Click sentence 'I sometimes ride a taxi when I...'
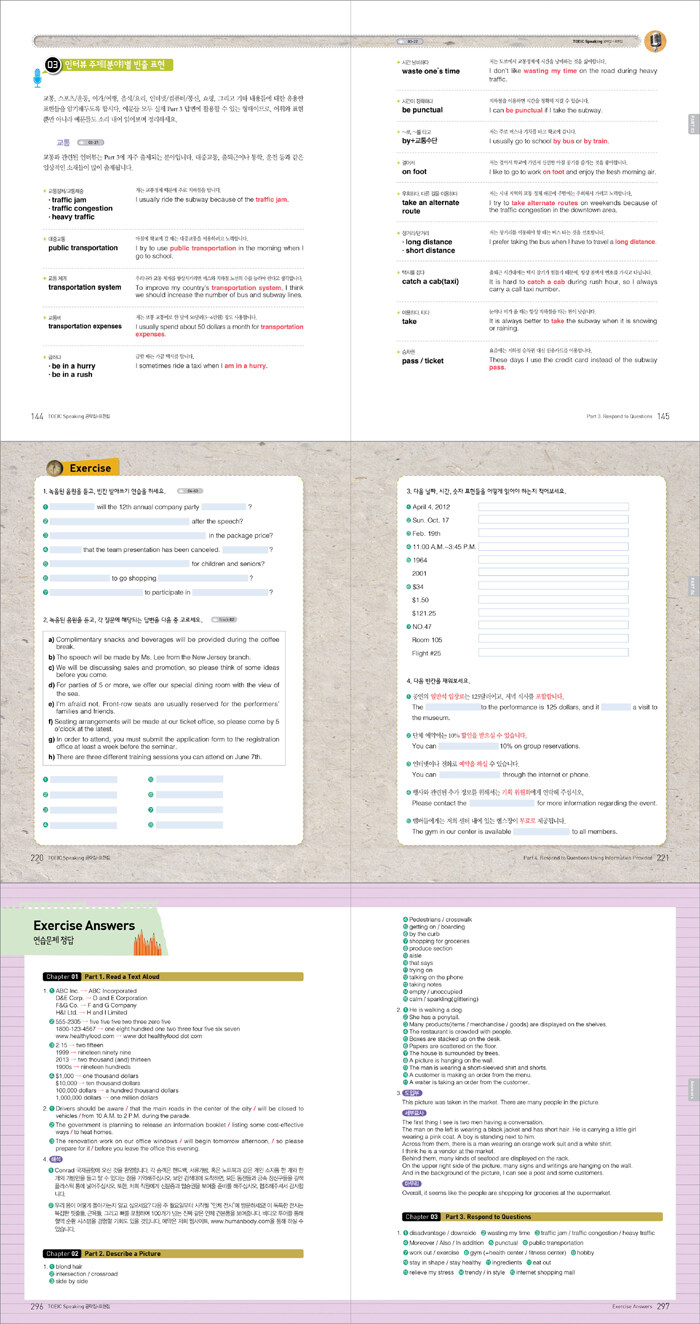 tap(201, 367)
